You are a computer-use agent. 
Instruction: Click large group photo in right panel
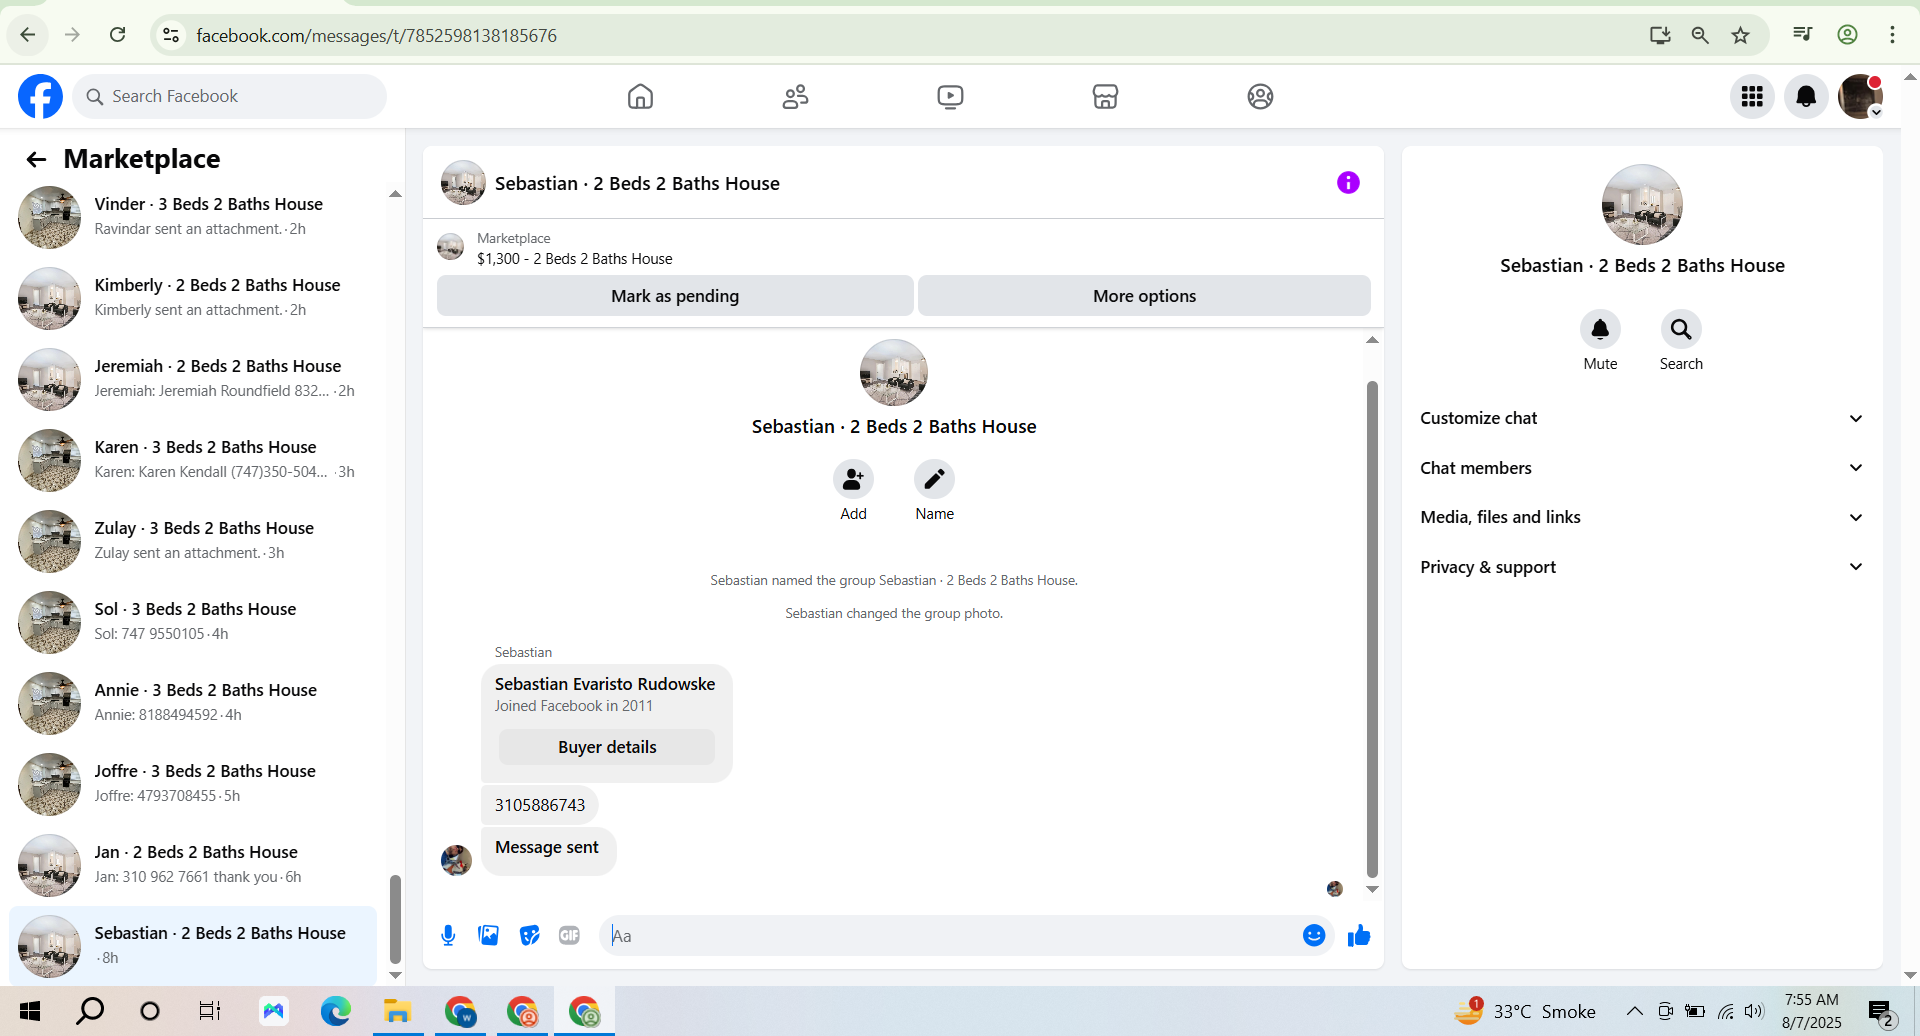(x=1642, y=204)
